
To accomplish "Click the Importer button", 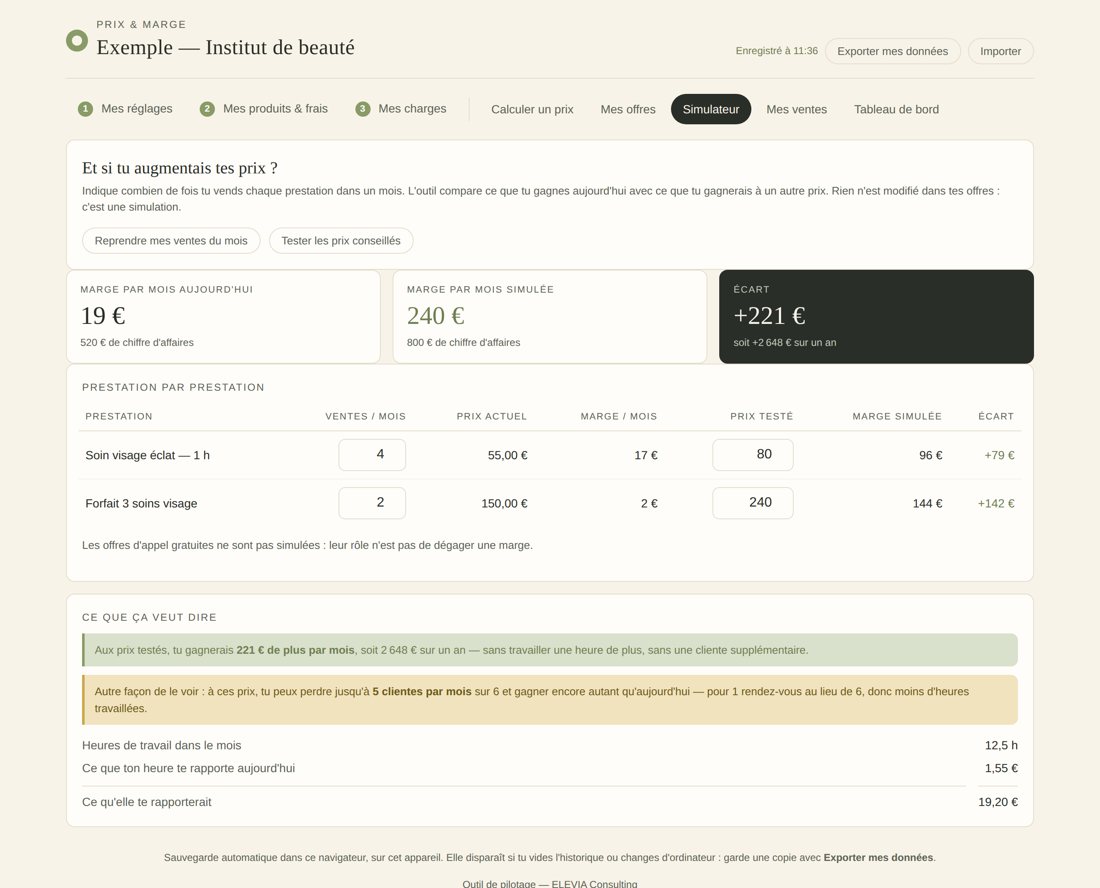I will click(1000, 51).
